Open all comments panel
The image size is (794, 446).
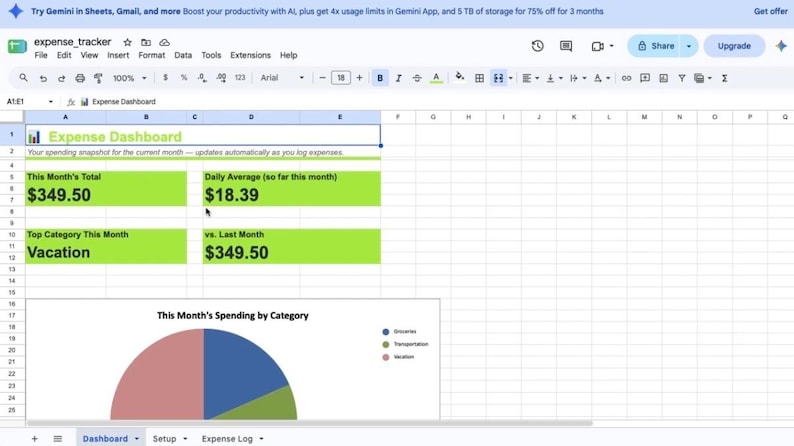[x=566, y=46]
